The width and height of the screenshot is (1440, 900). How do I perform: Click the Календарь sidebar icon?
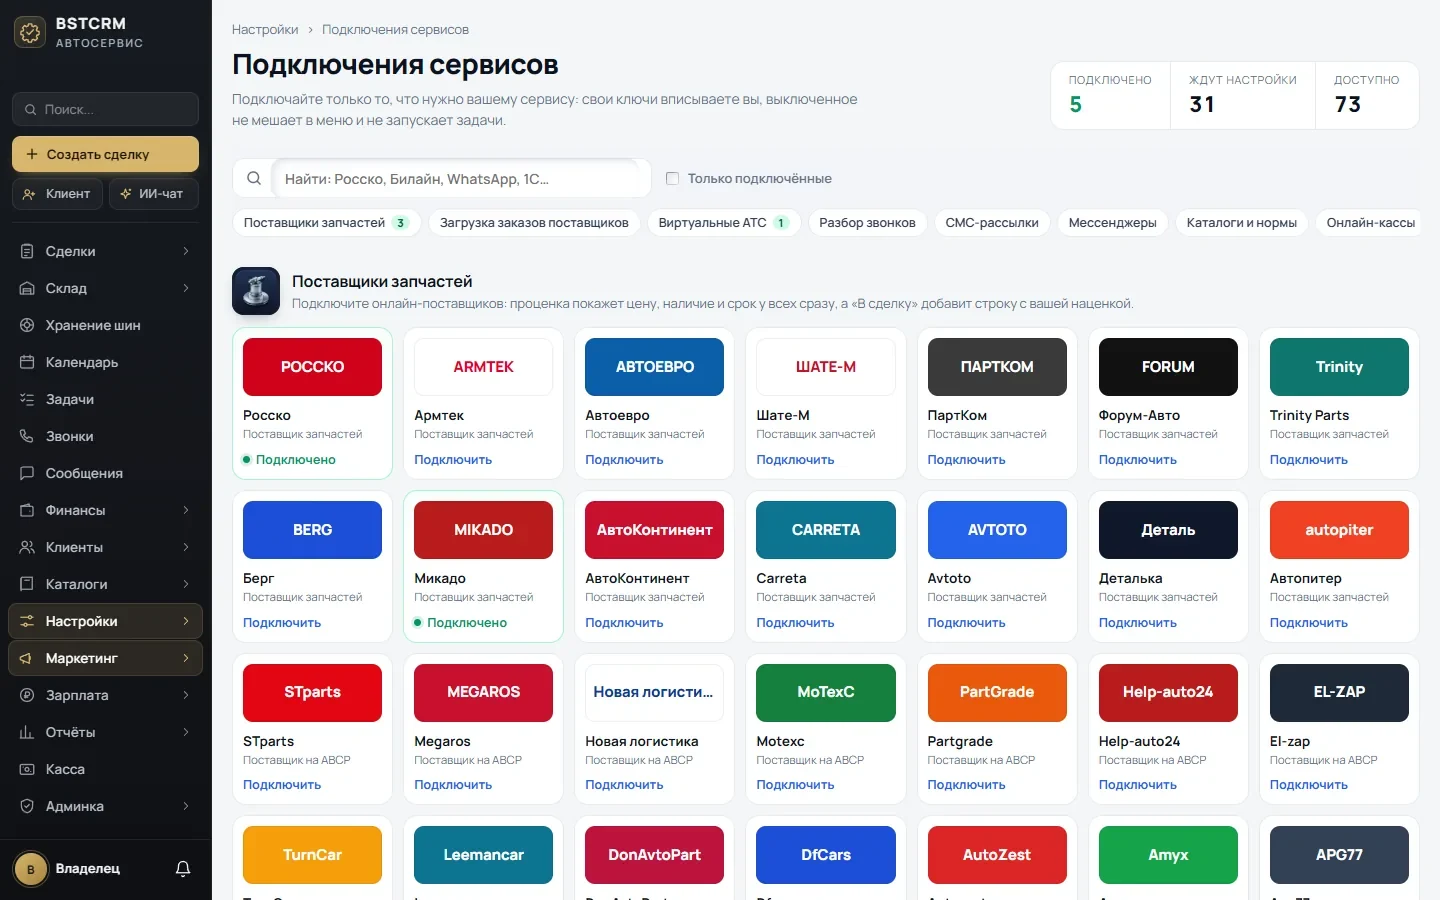(27, 362)
